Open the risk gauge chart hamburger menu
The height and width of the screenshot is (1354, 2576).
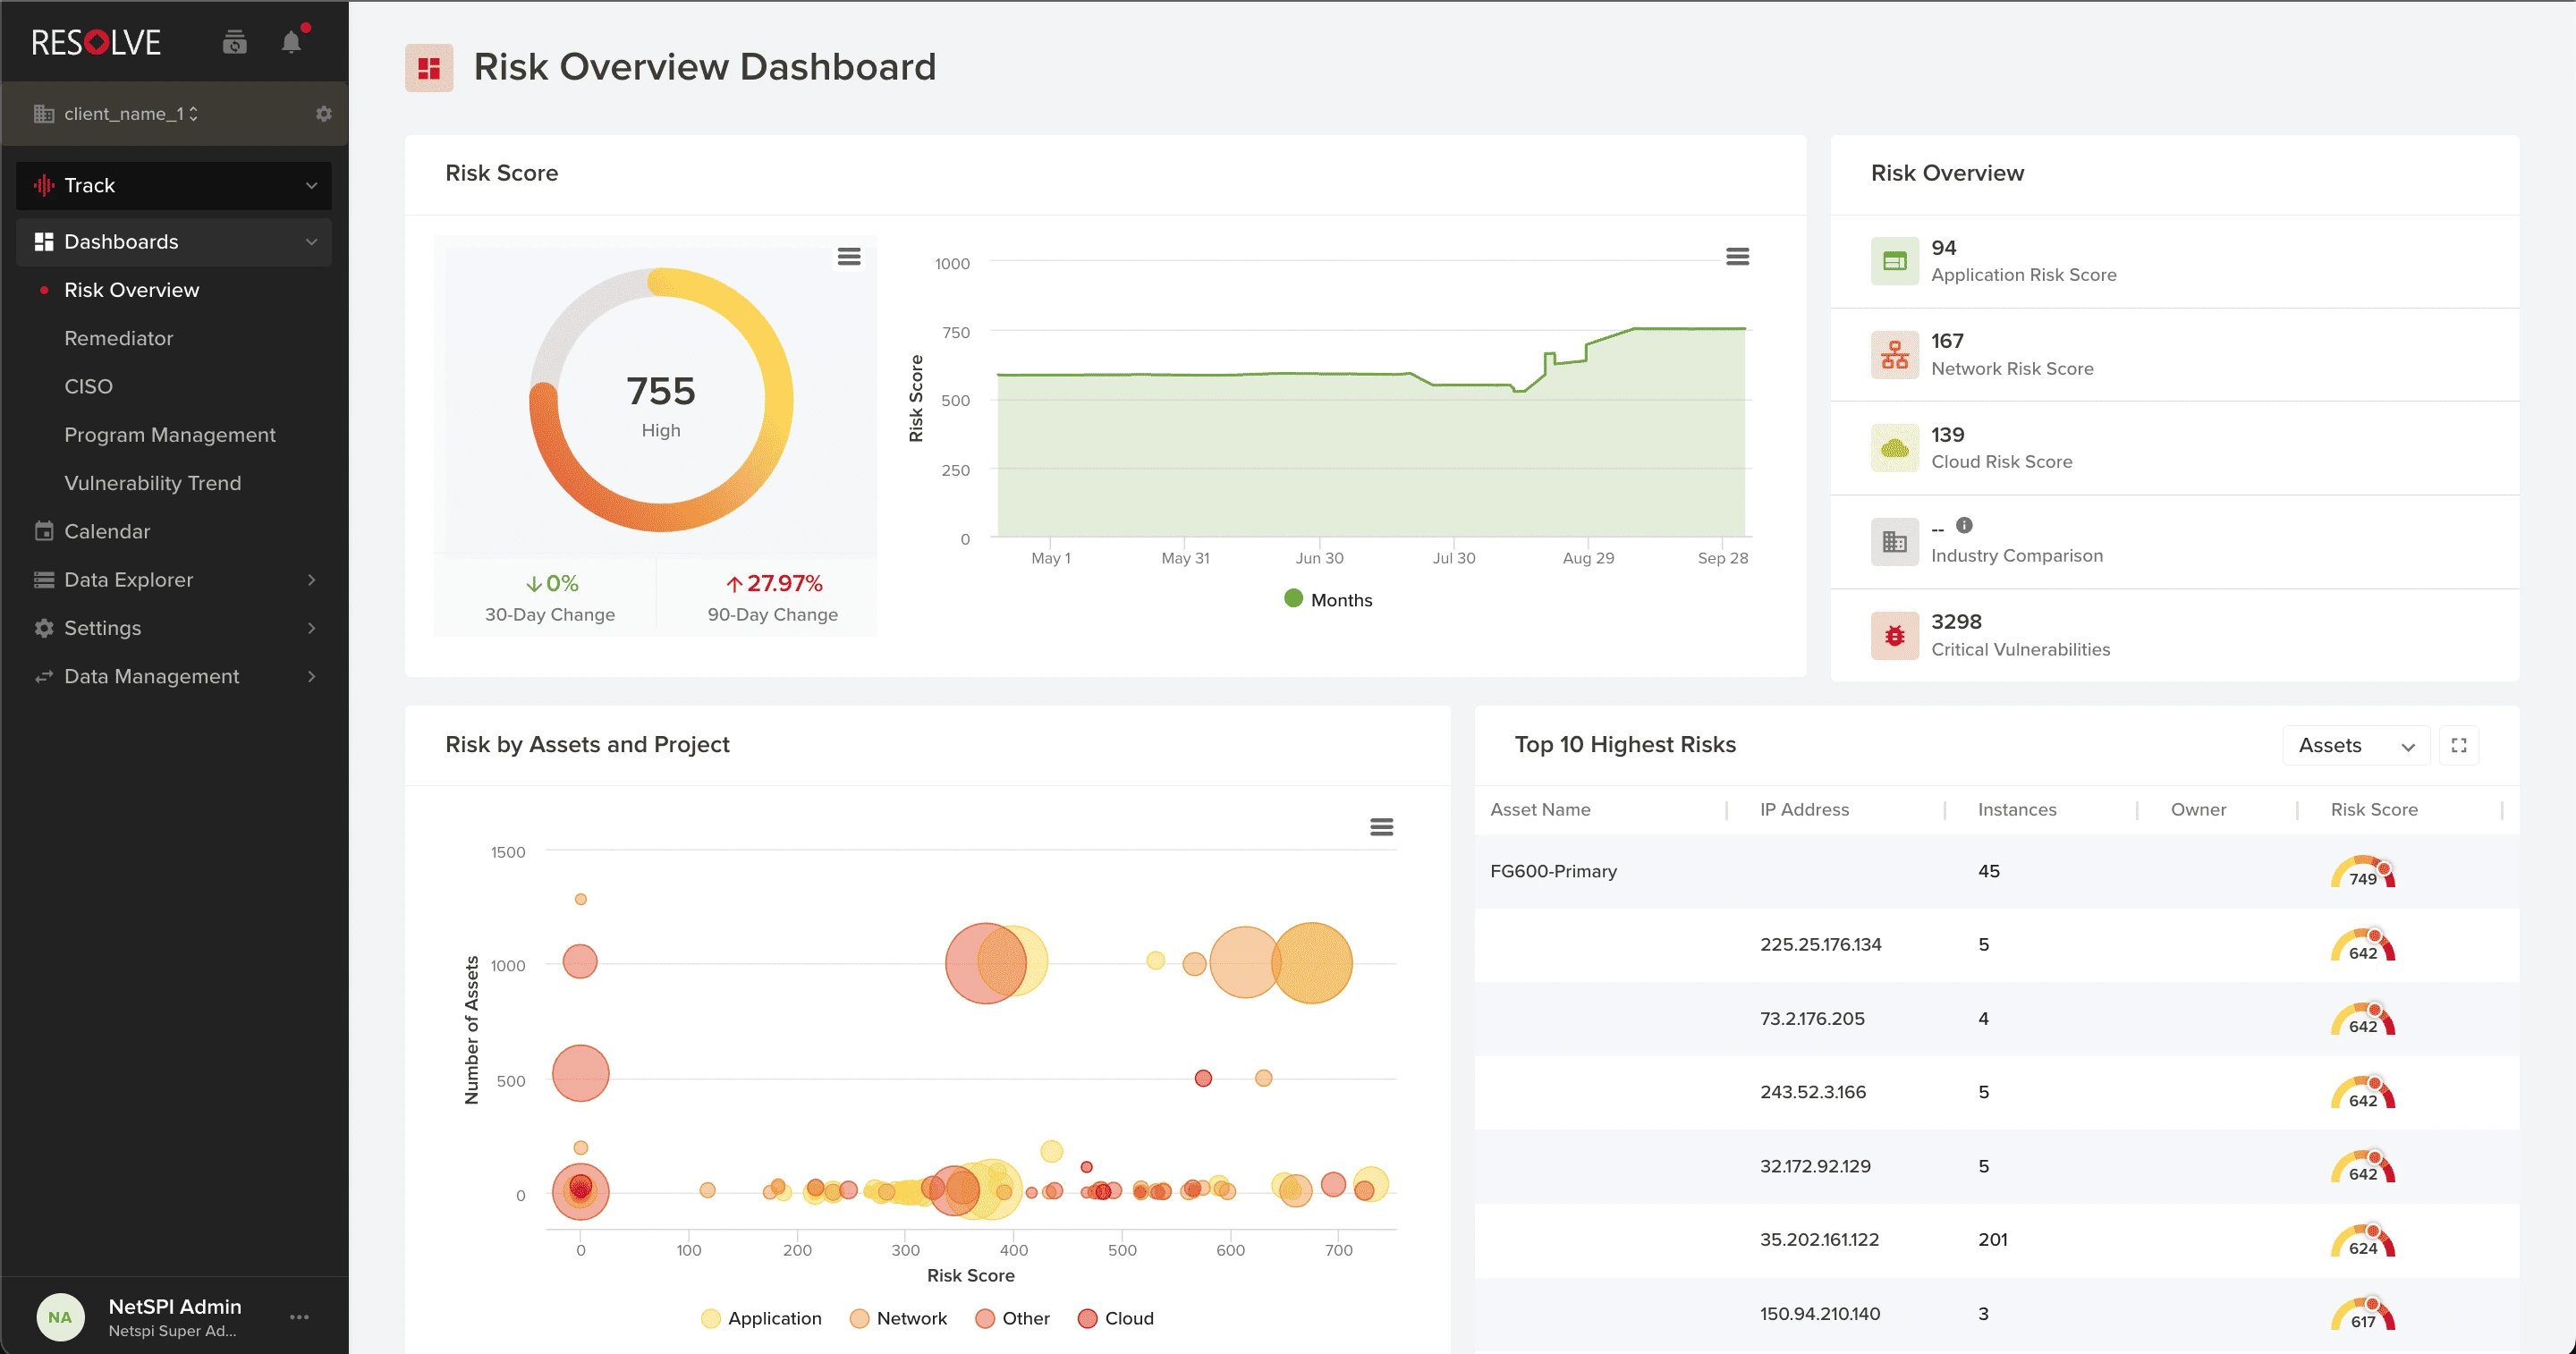tap(849, 257)
